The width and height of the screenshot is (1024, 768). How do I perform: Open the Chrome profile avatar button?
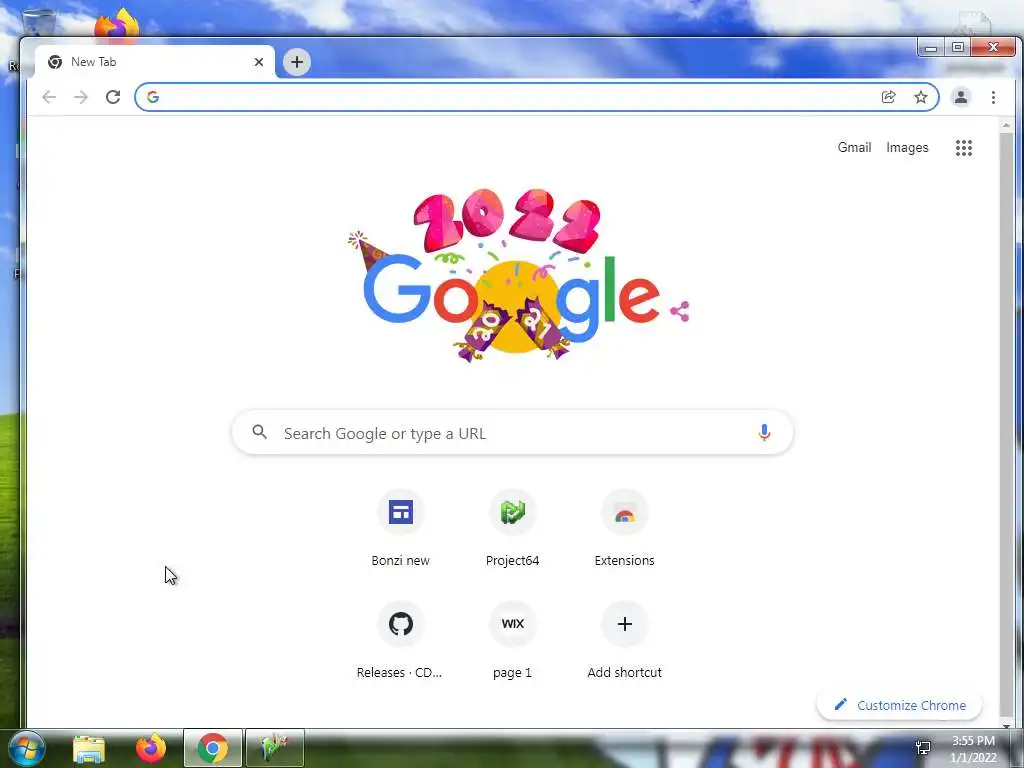961,97
